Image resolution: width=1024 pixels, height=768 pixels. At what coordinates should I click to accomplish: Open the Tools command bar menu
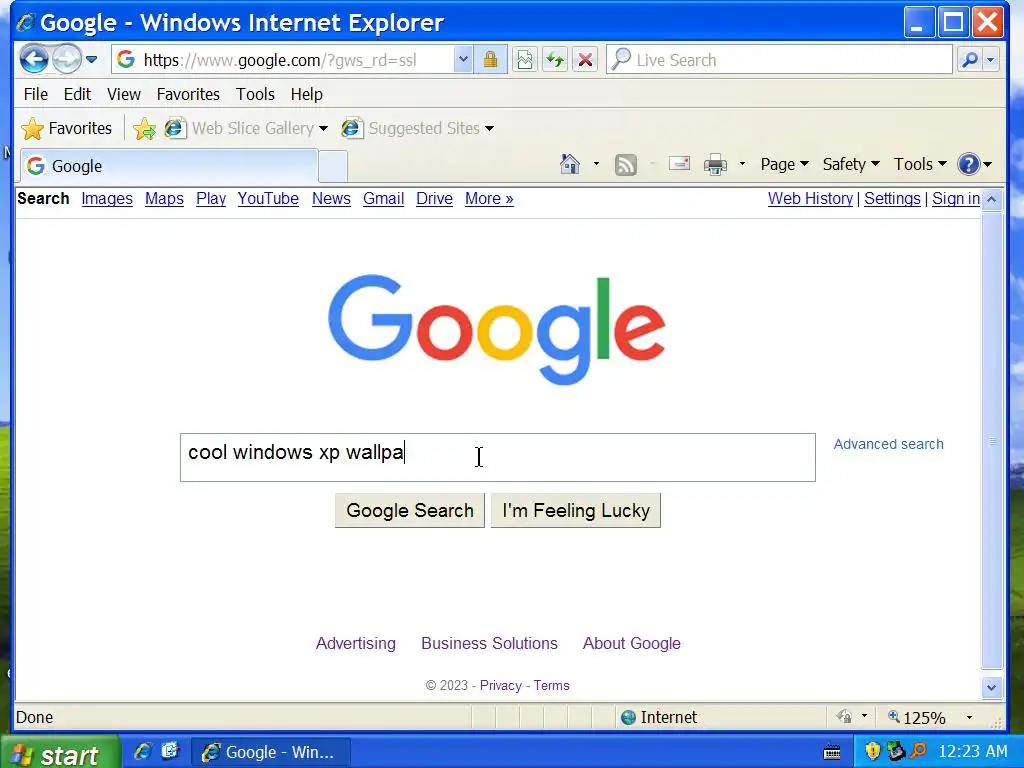(x=920, y=164)
